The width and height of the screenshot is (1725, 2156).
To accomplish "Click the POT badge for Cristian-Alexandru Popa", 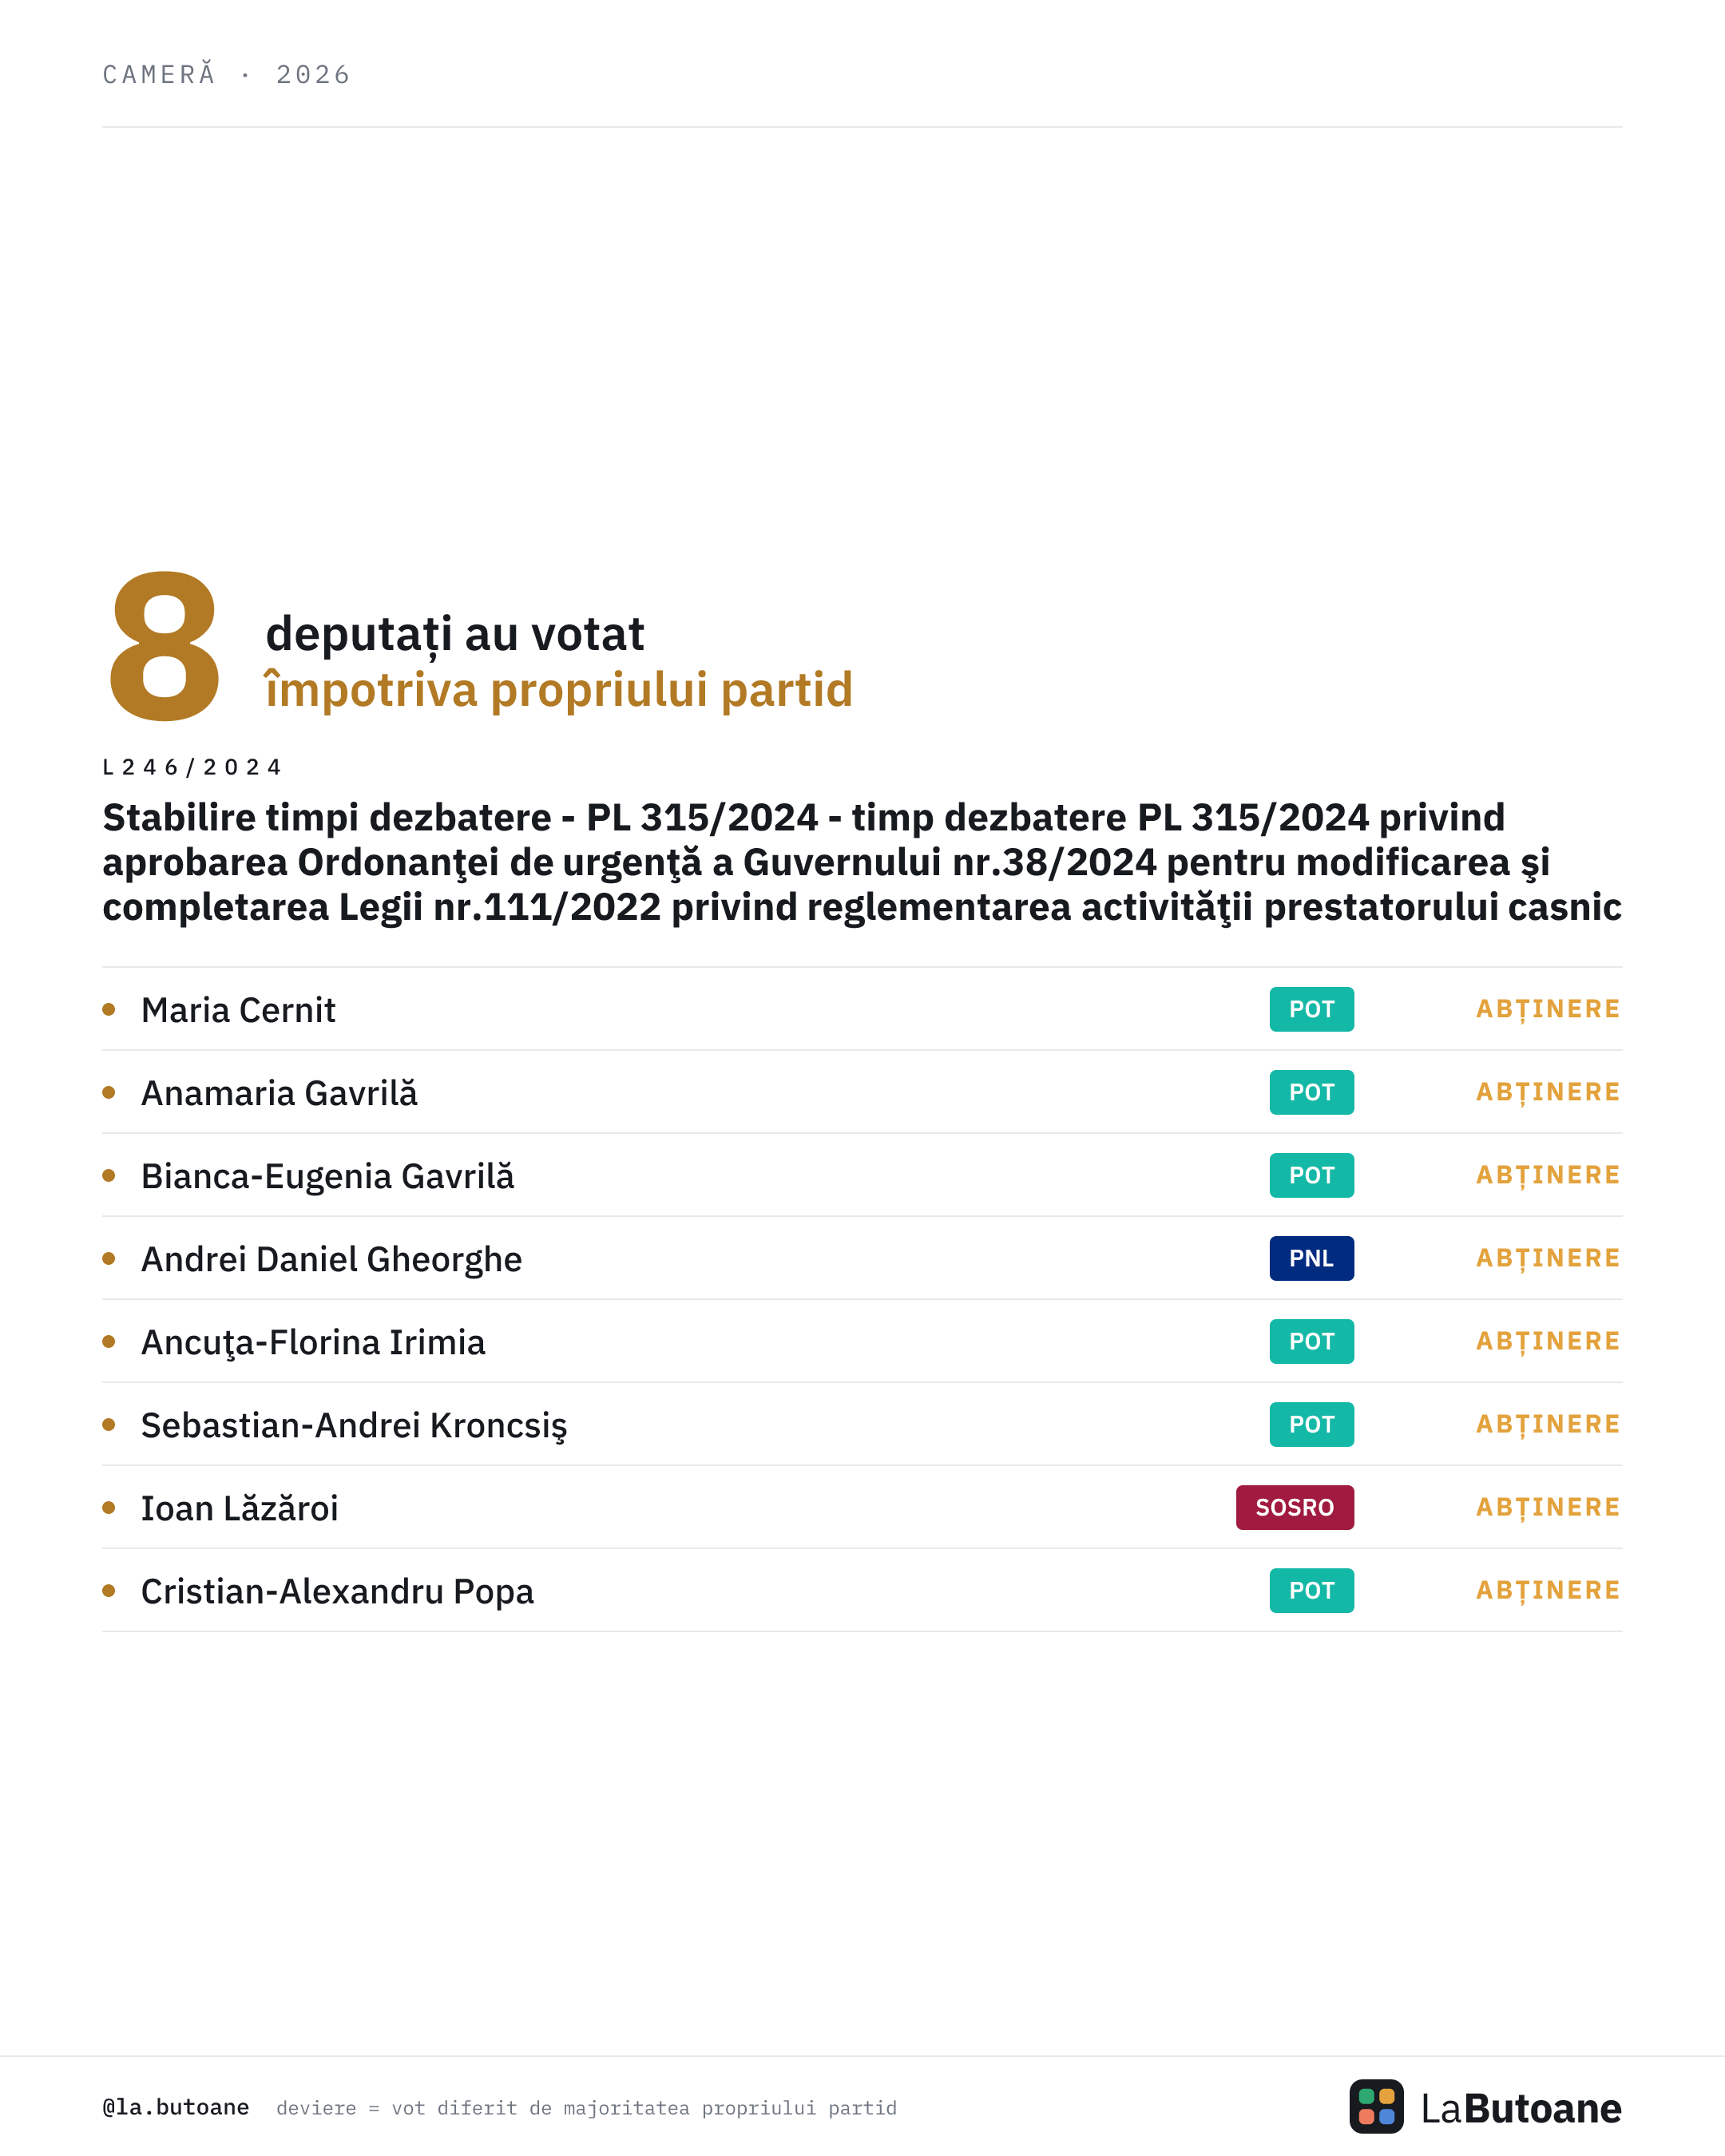I will coord(1311,1590).
